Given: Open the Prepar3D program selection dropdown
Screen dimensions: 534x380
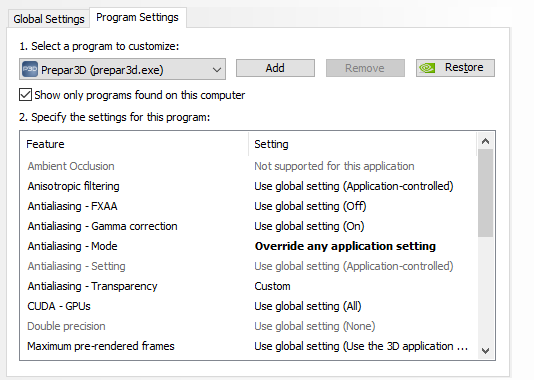Looking at the screenshot, I should click(x=122, y=69).
